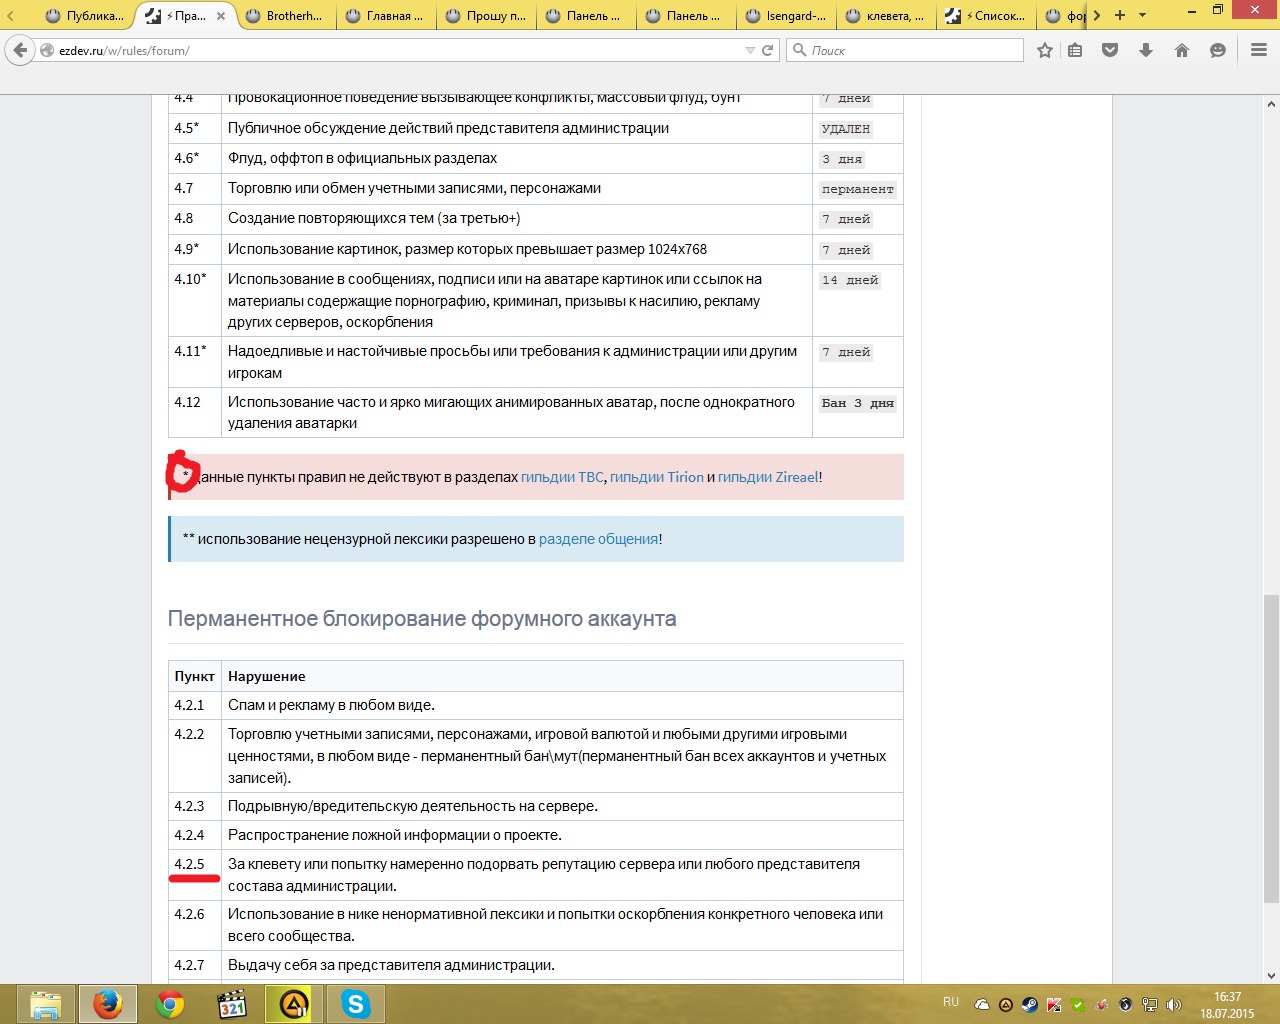Bookmark this page with the star icon

[1045, 50]
